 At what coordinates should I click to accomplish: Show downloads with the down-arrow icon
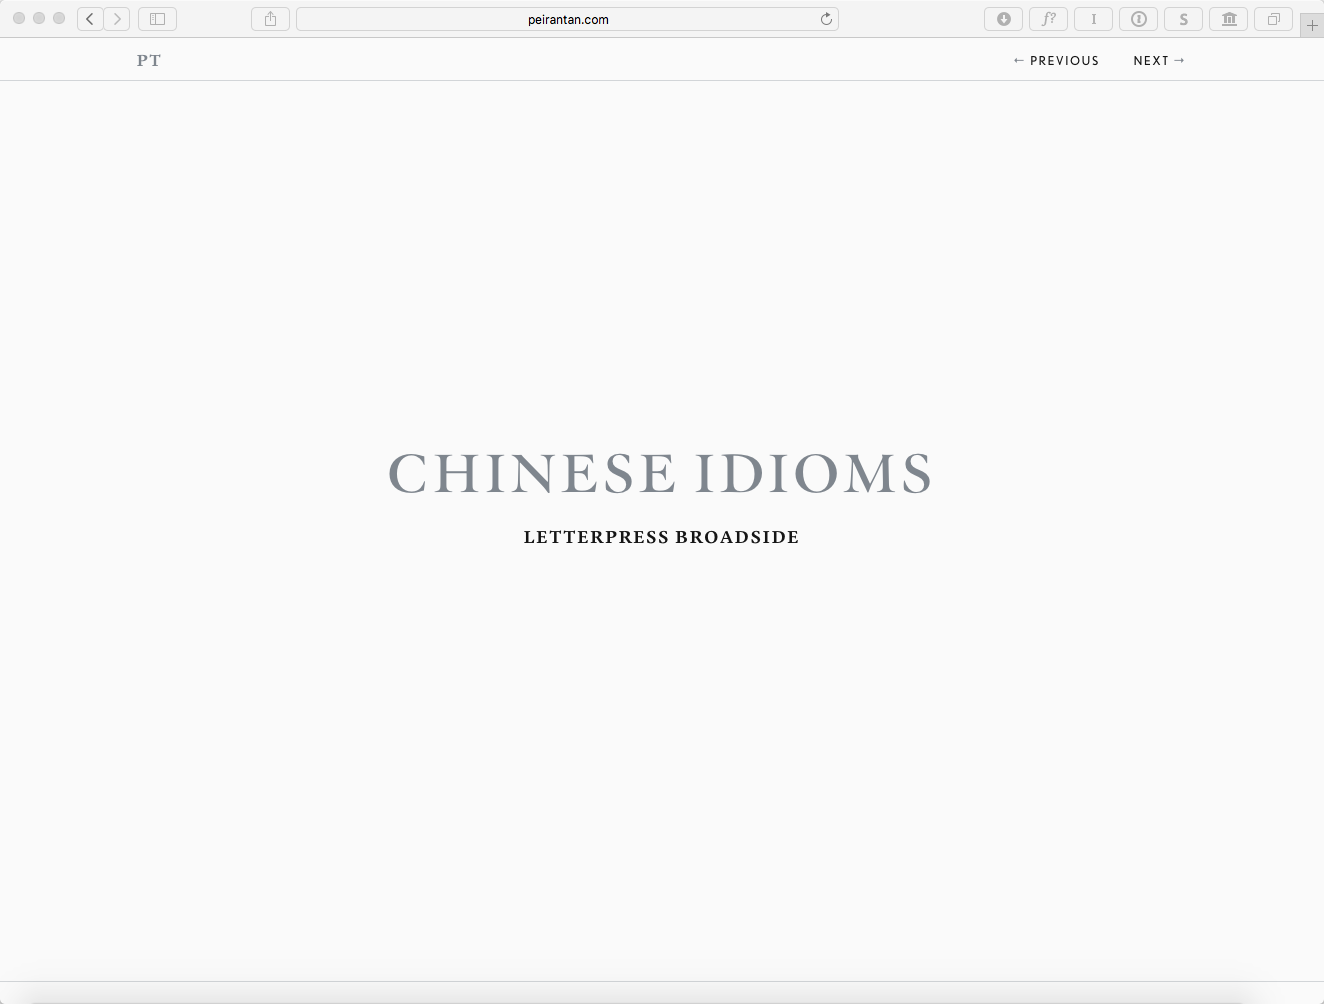tap(1003, 19)
